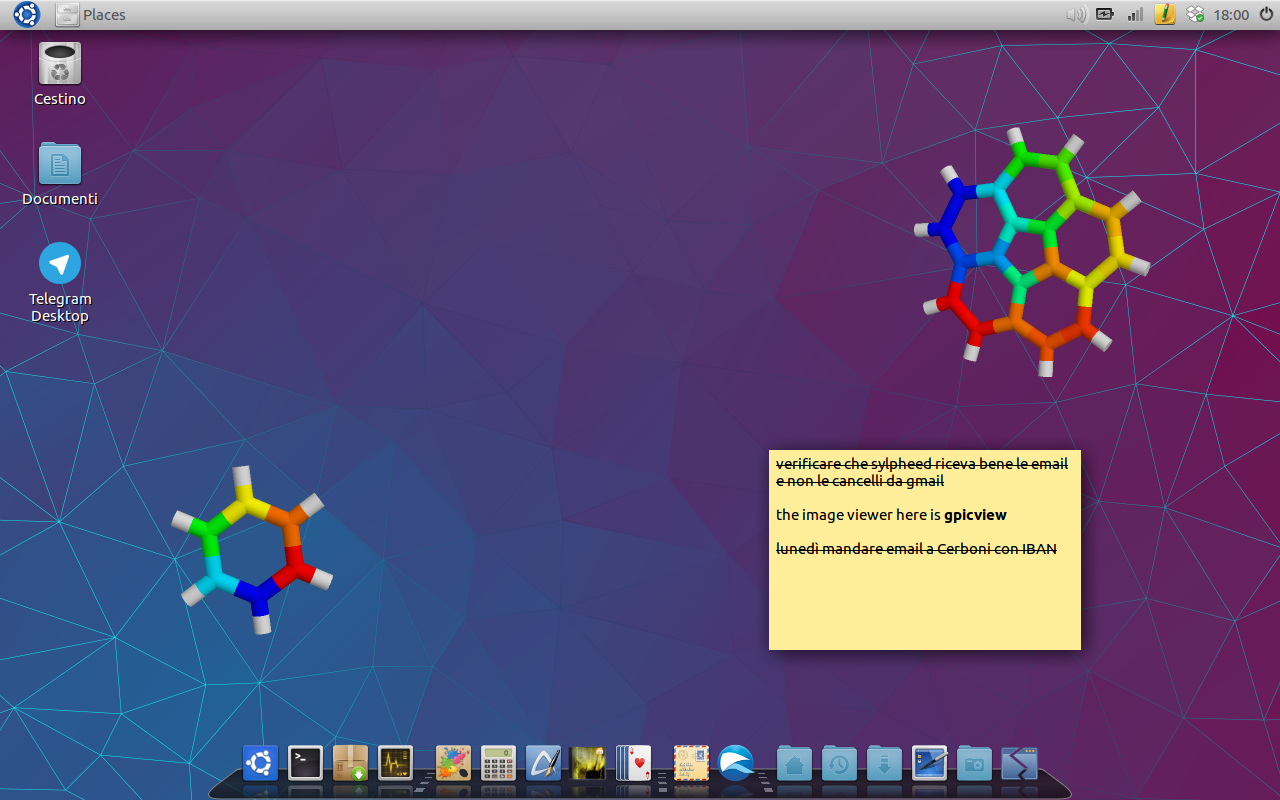Viewport: 1280px width, 800px height.
Task: Click the rightmost zigzag window dock icon
Action: point(1019,763)
